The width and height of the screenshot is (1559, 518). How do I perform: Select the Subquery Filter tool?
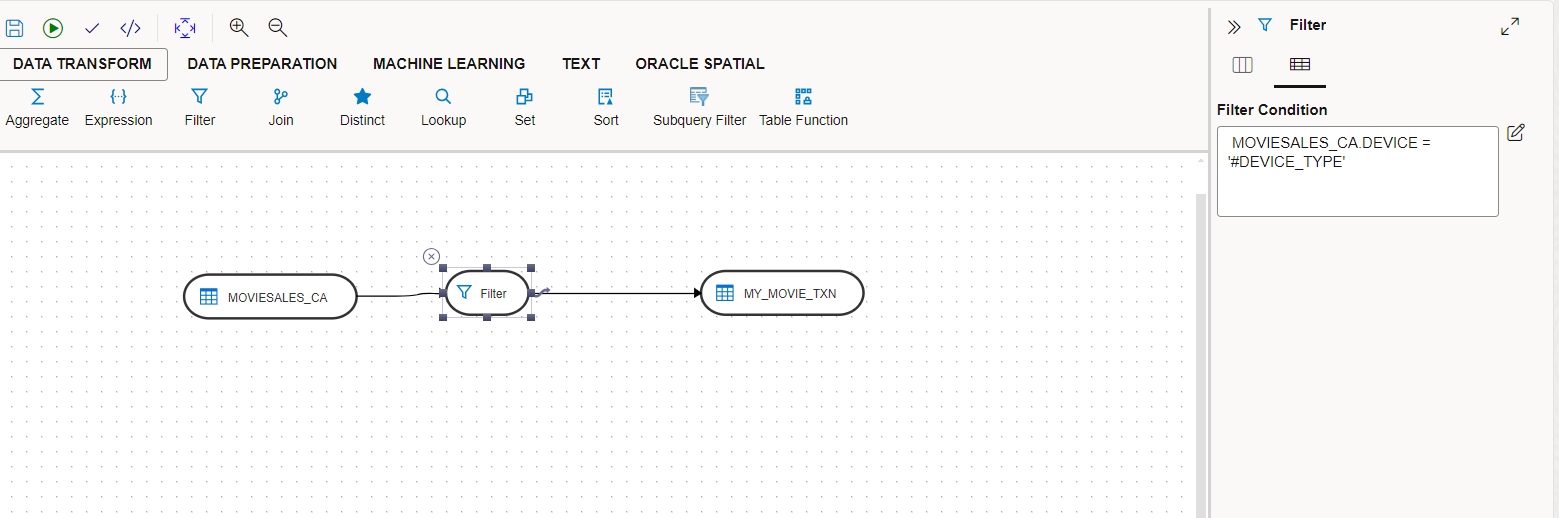[x=699, y=107]
